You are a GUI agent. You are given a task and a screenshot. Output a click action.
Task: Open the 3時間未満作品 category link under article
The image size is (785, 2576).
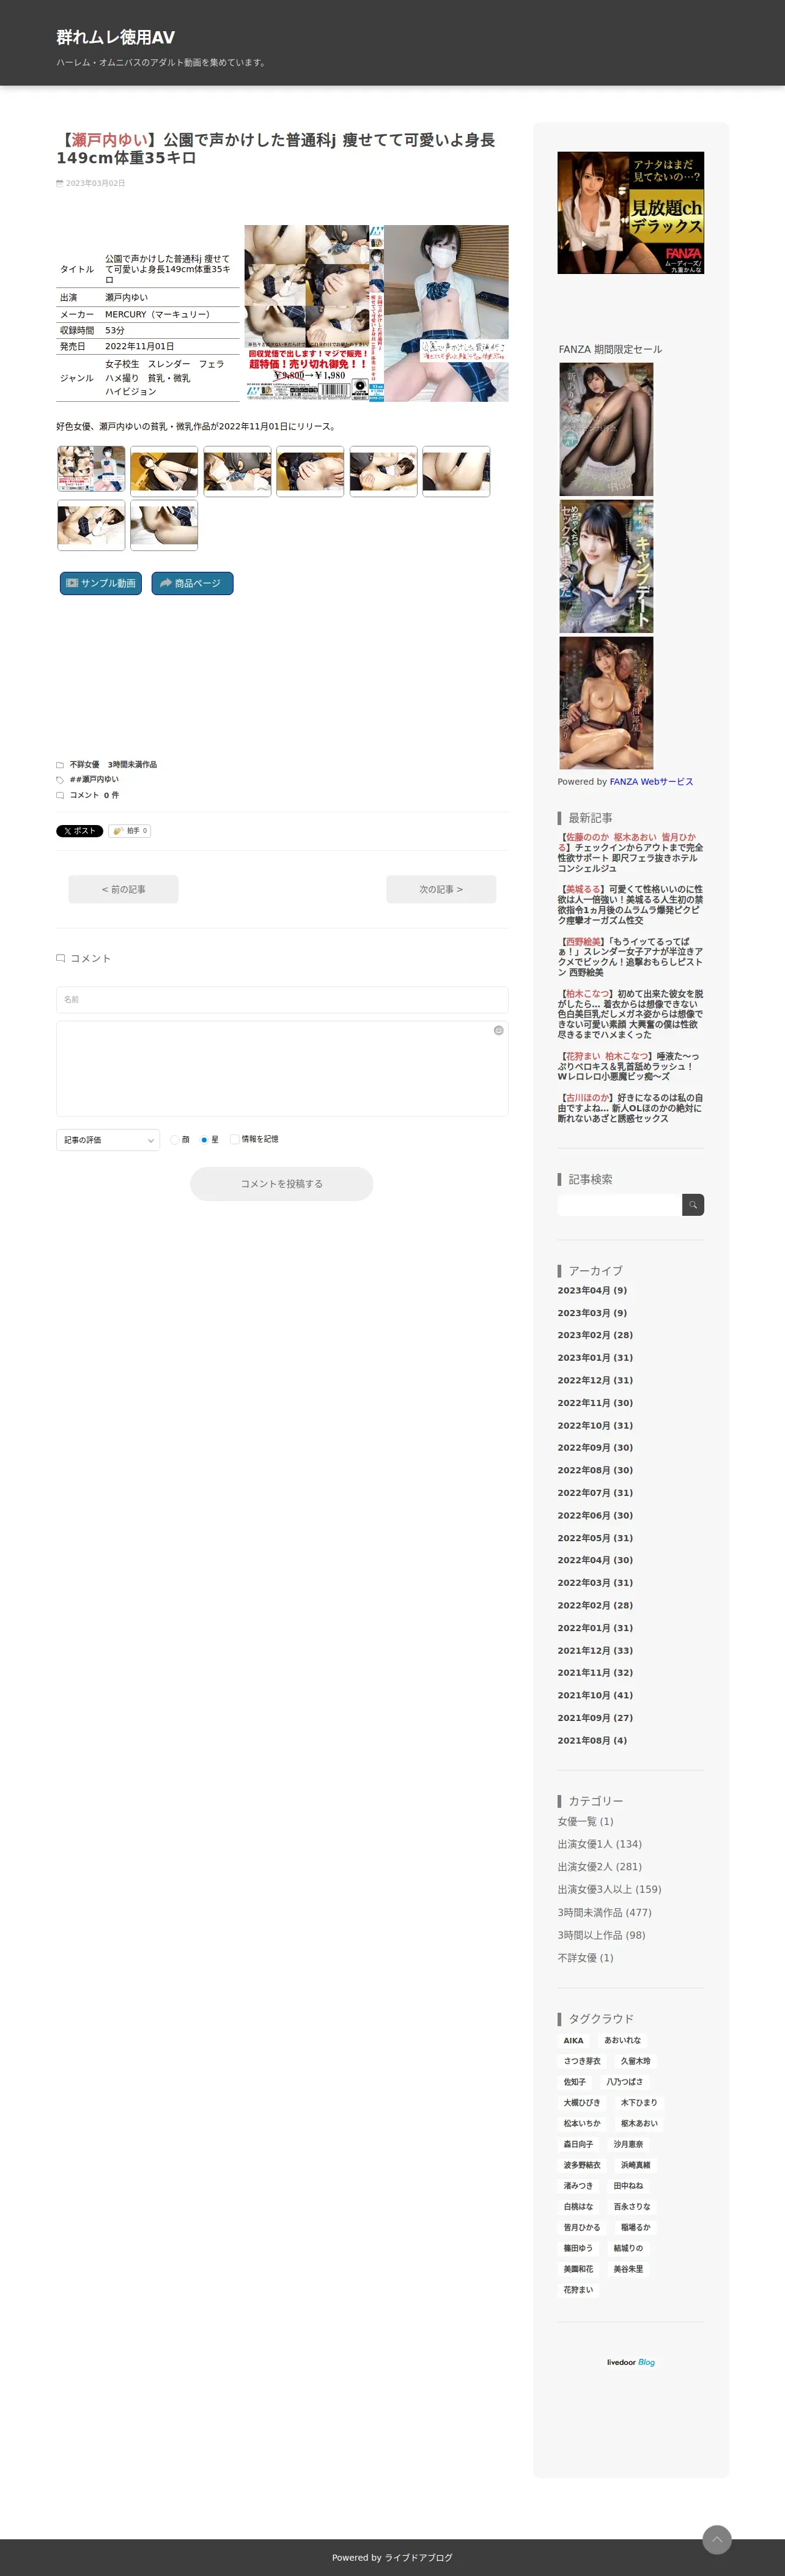click(132, 765)
